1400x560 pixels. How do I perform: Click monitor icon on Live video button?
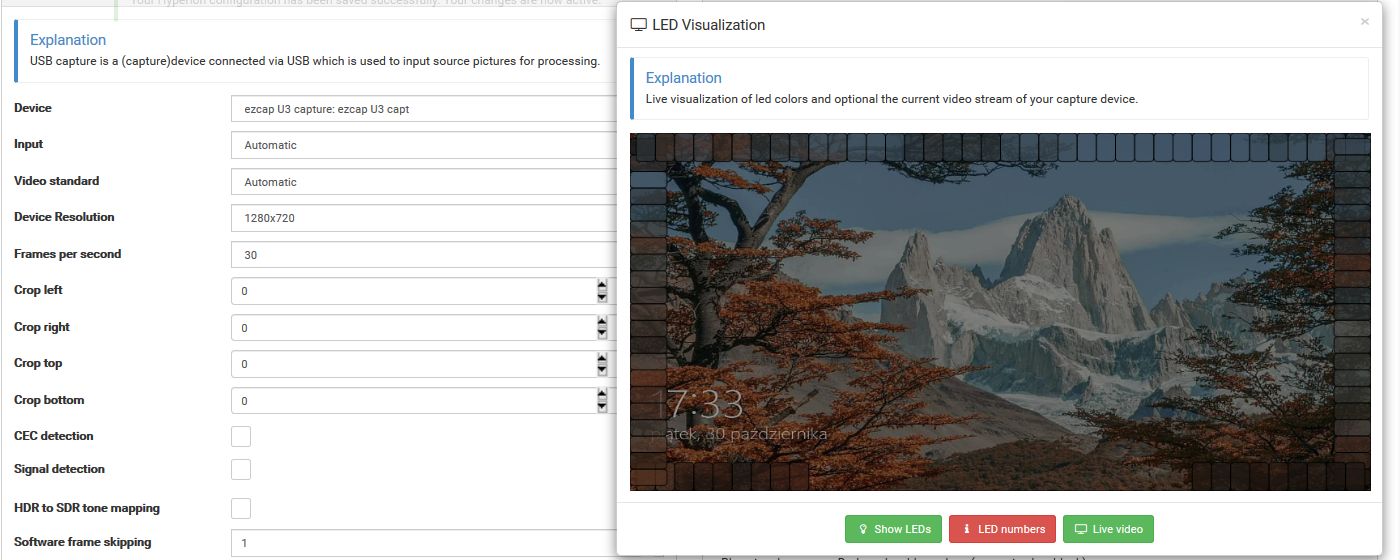point(1081,529)
